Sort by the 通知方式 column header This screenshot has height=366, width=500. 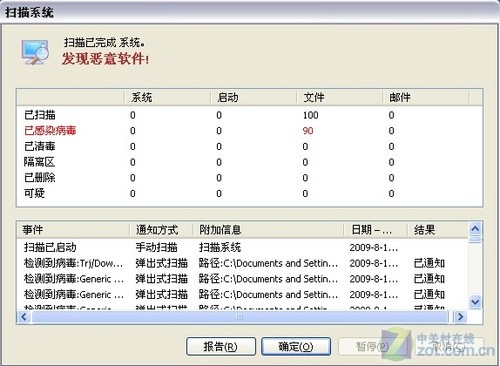(161, 230)
